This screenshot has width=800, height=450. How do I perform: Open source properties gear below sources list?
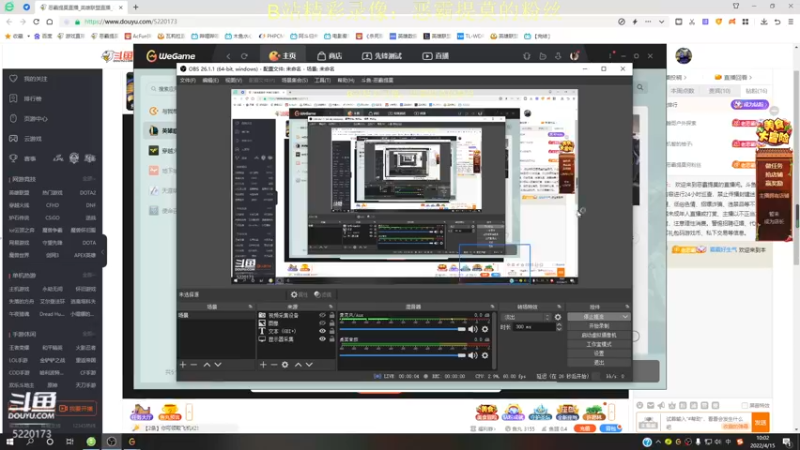285,365
